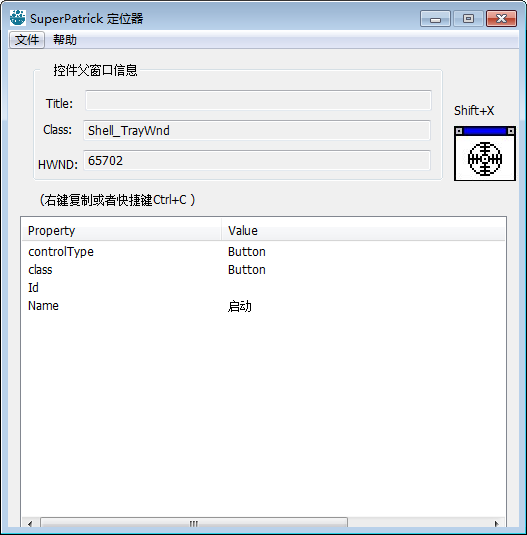527x535 pixels.
Task: Select the Id property row
Action: tap(263, 288)
